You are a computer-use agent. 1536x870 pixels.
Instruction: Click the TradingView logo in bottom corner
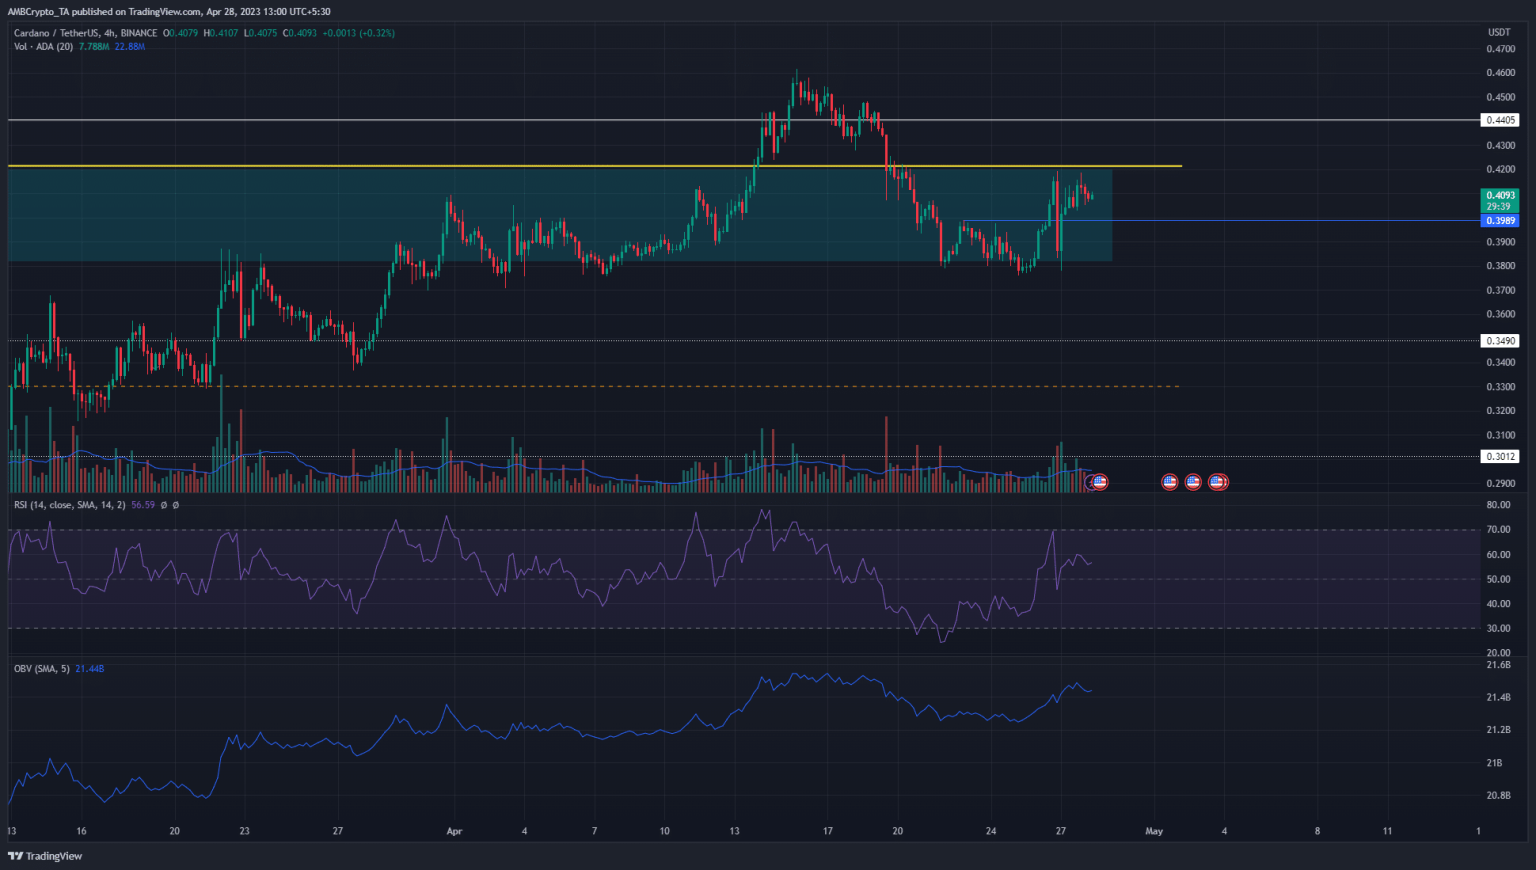coord(45,856)
